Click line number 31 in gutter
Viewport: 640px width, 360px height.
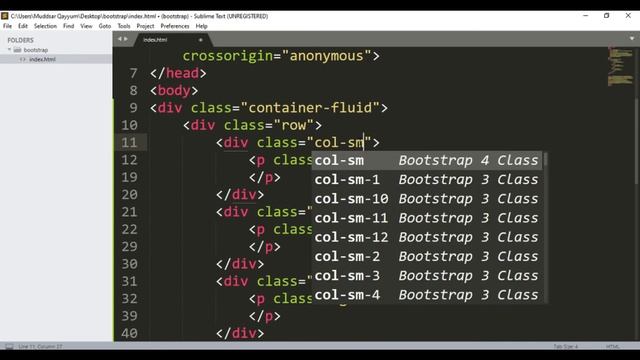[x=129, y=281]
